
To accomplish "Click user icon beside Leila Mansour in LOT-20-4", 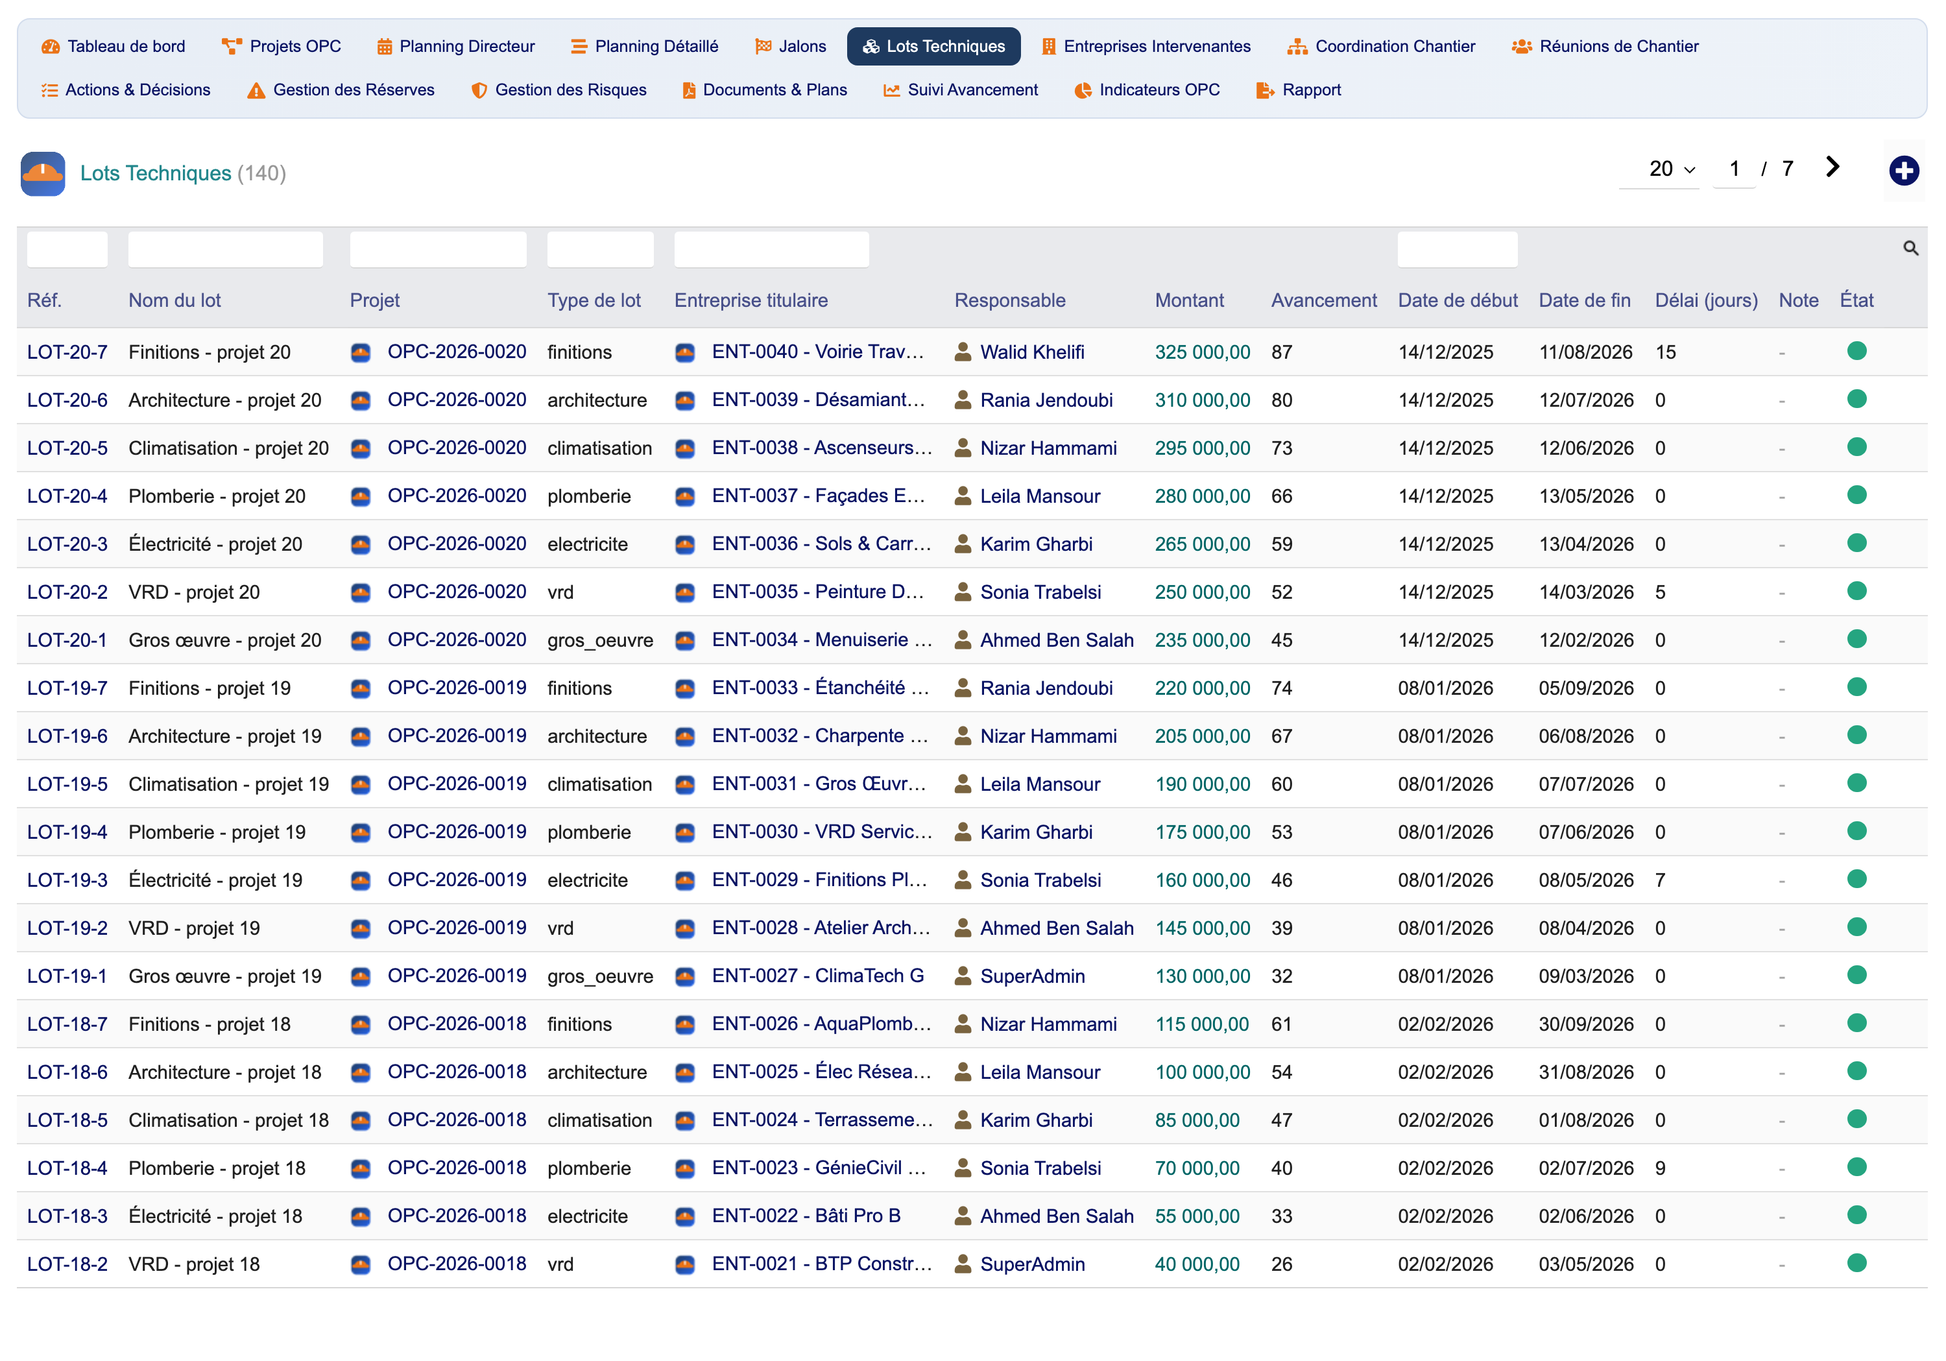I will (963, 496).
